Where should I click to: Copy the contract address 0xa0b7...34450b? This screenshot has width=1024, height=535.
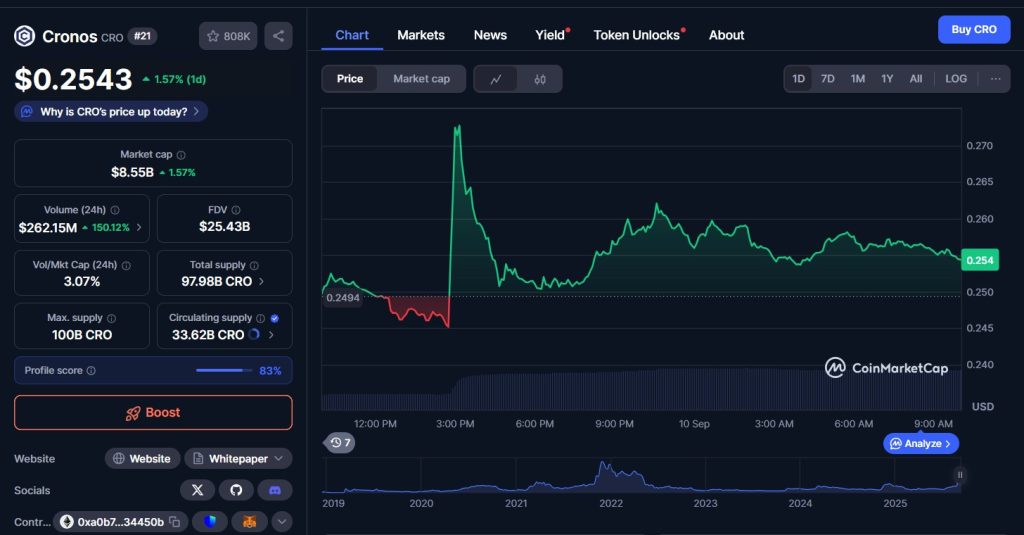[x=174, y=522]
